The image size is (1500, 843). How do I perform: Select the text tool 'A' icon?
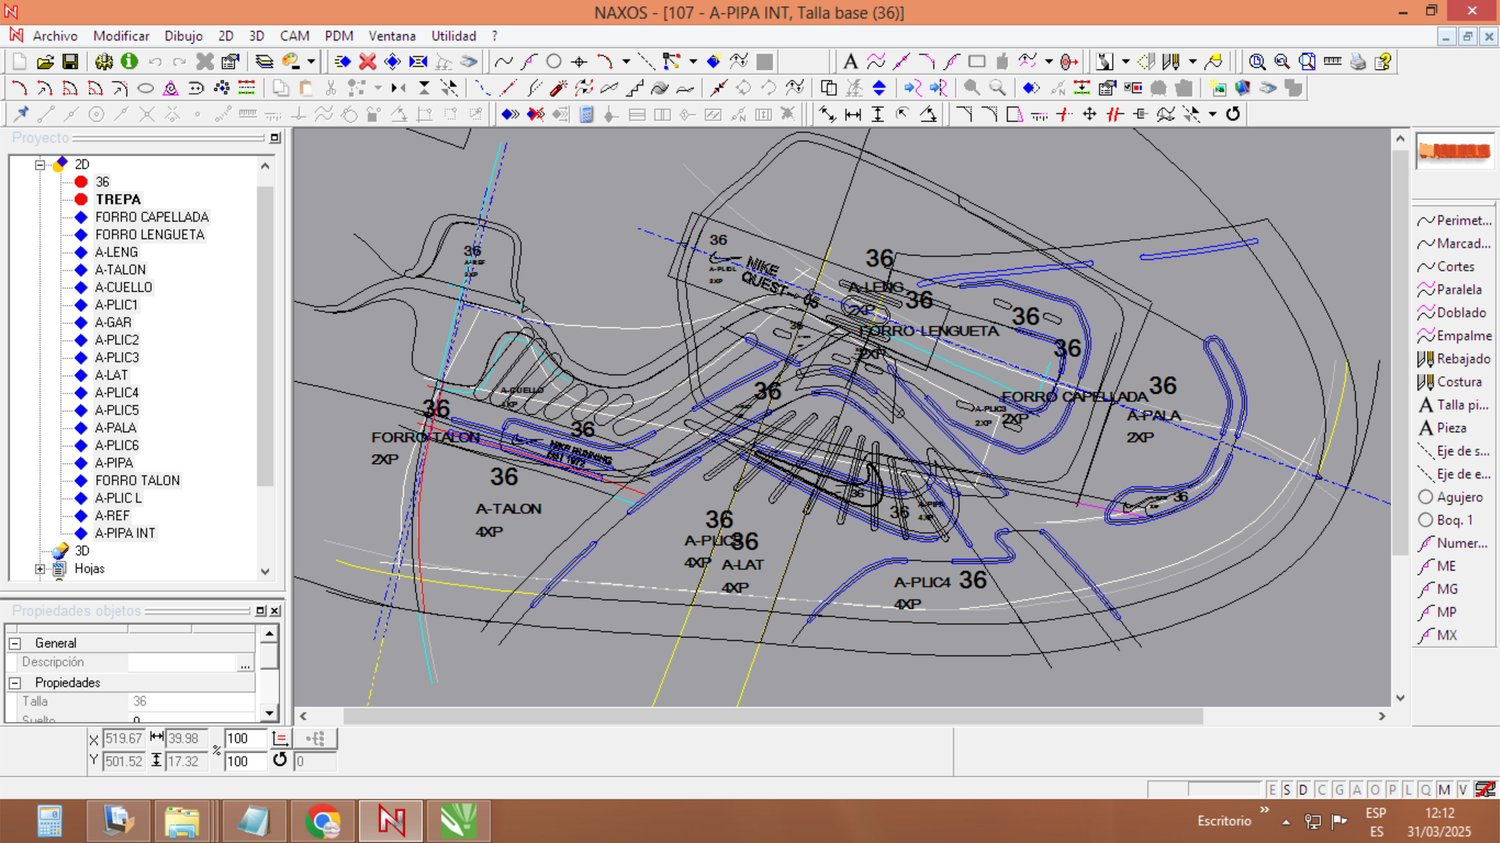pyautogui.click(x=850, y=62)
